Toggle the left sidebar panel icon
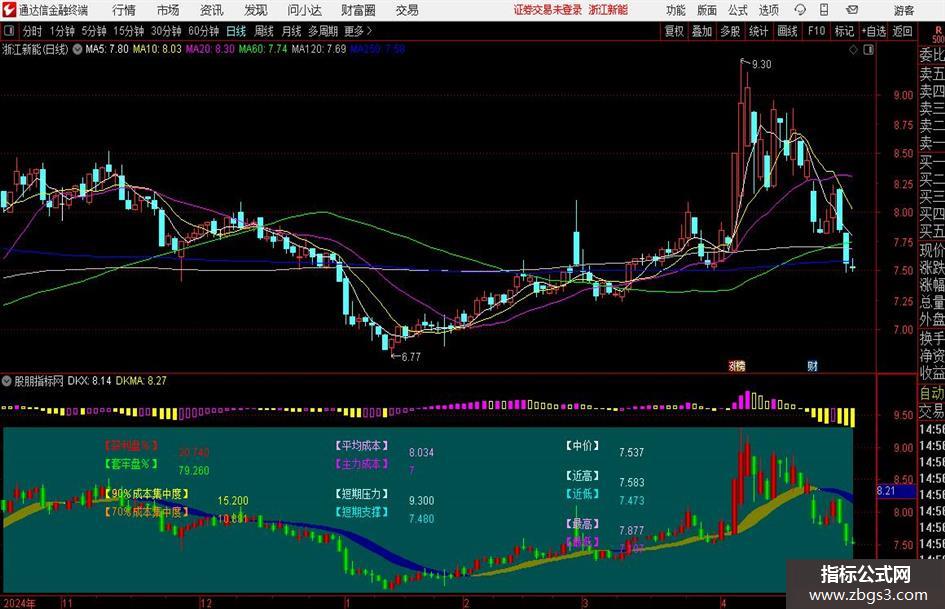The width and height of the screenshot is (945, 609). click(x=8, y=31)
